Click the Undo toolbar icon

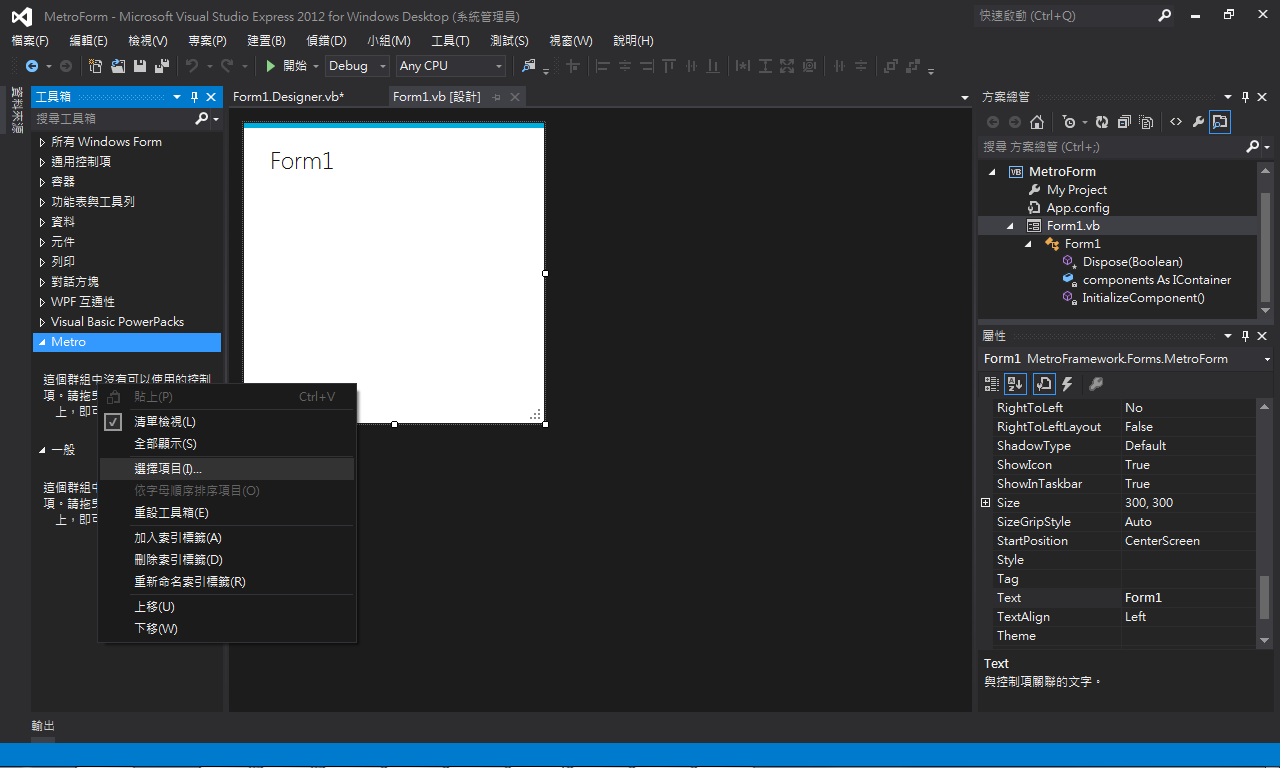click(x=192, y=66)
